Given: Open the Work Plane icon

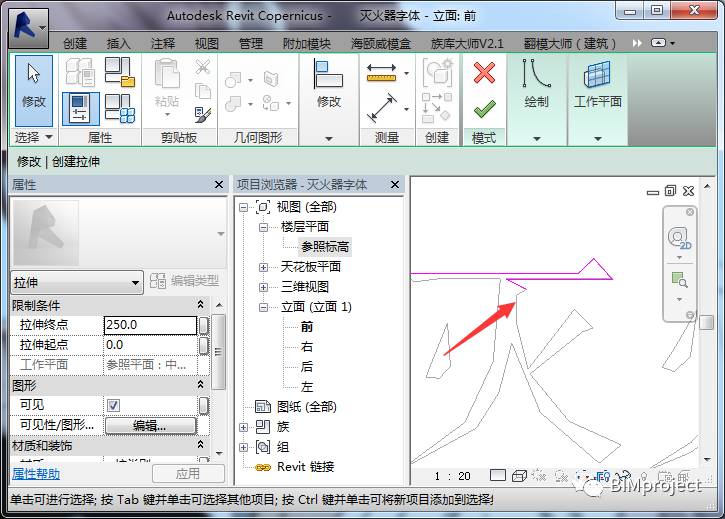Looking at the screenshot, I should click(x=597, y=75).
